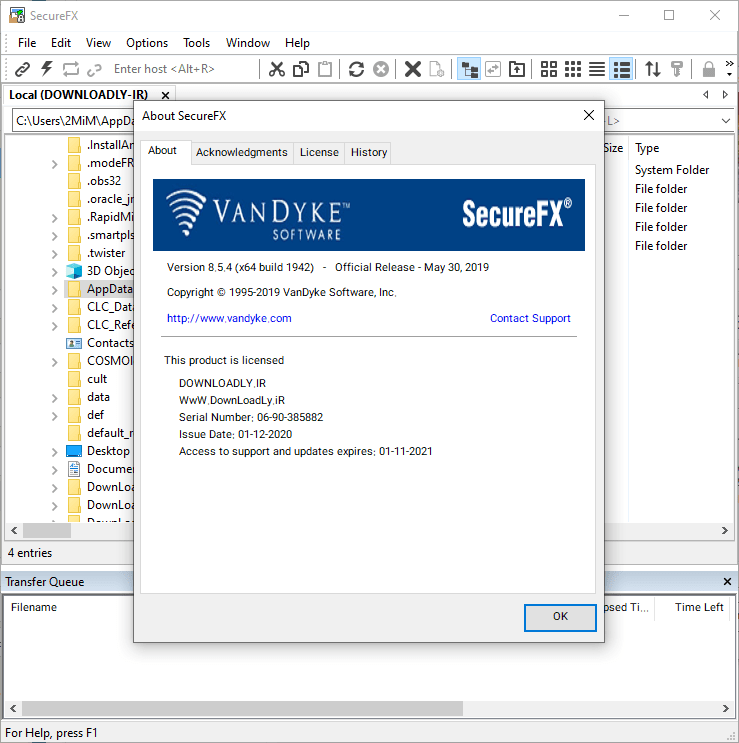Expand the Desktop tree node

pos(55,451)
